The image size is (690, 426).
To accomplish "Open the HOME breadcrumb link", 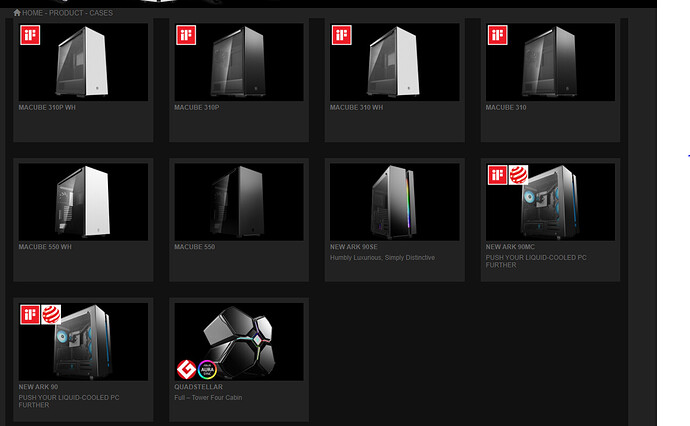I will tap(32, 13).
